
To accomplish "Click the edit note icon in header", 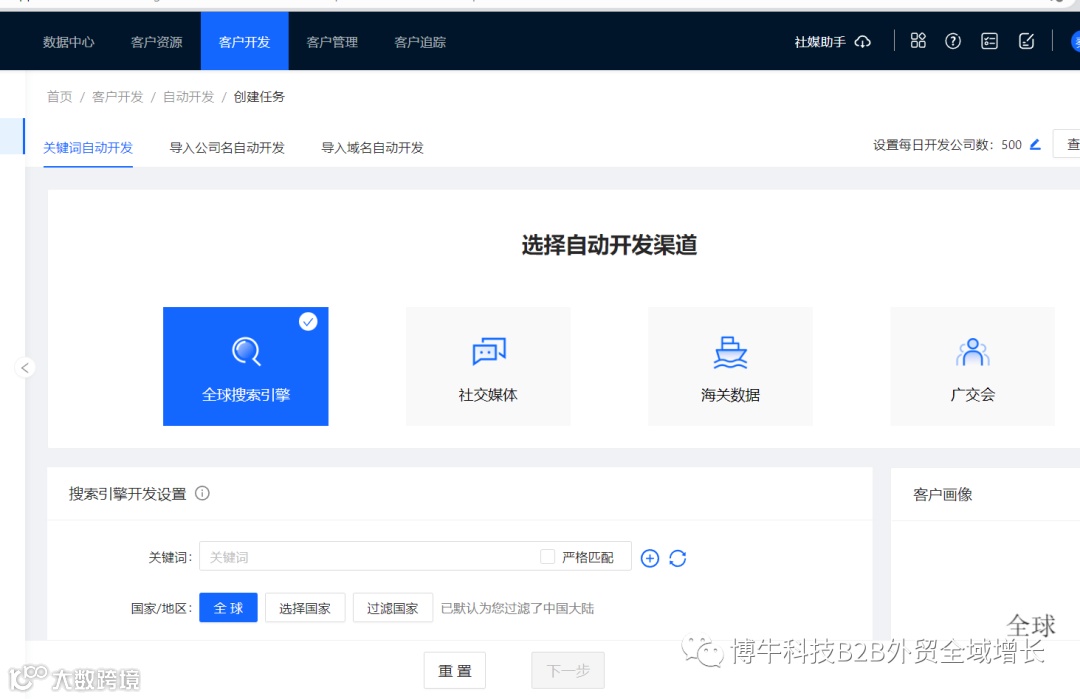I will [x=1026, y=41].
